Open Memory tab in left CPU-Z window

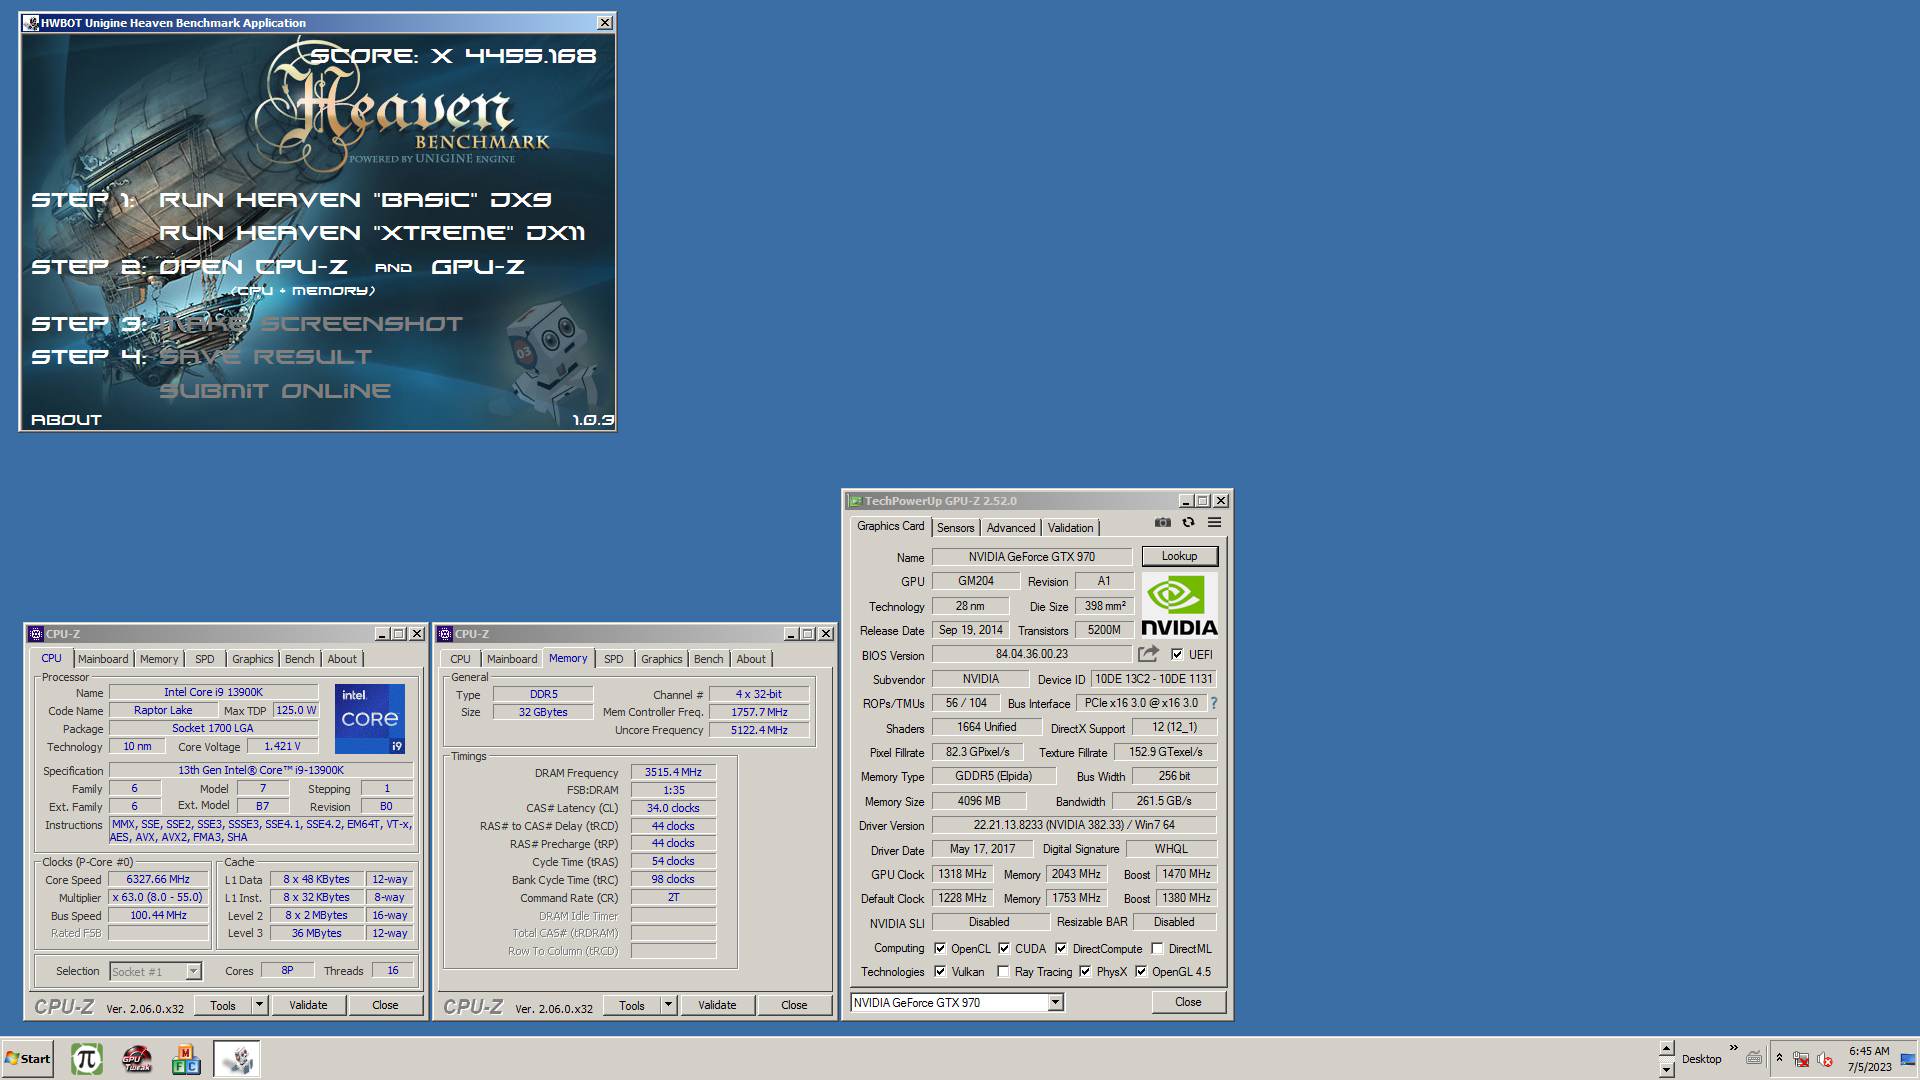point(159,659)
